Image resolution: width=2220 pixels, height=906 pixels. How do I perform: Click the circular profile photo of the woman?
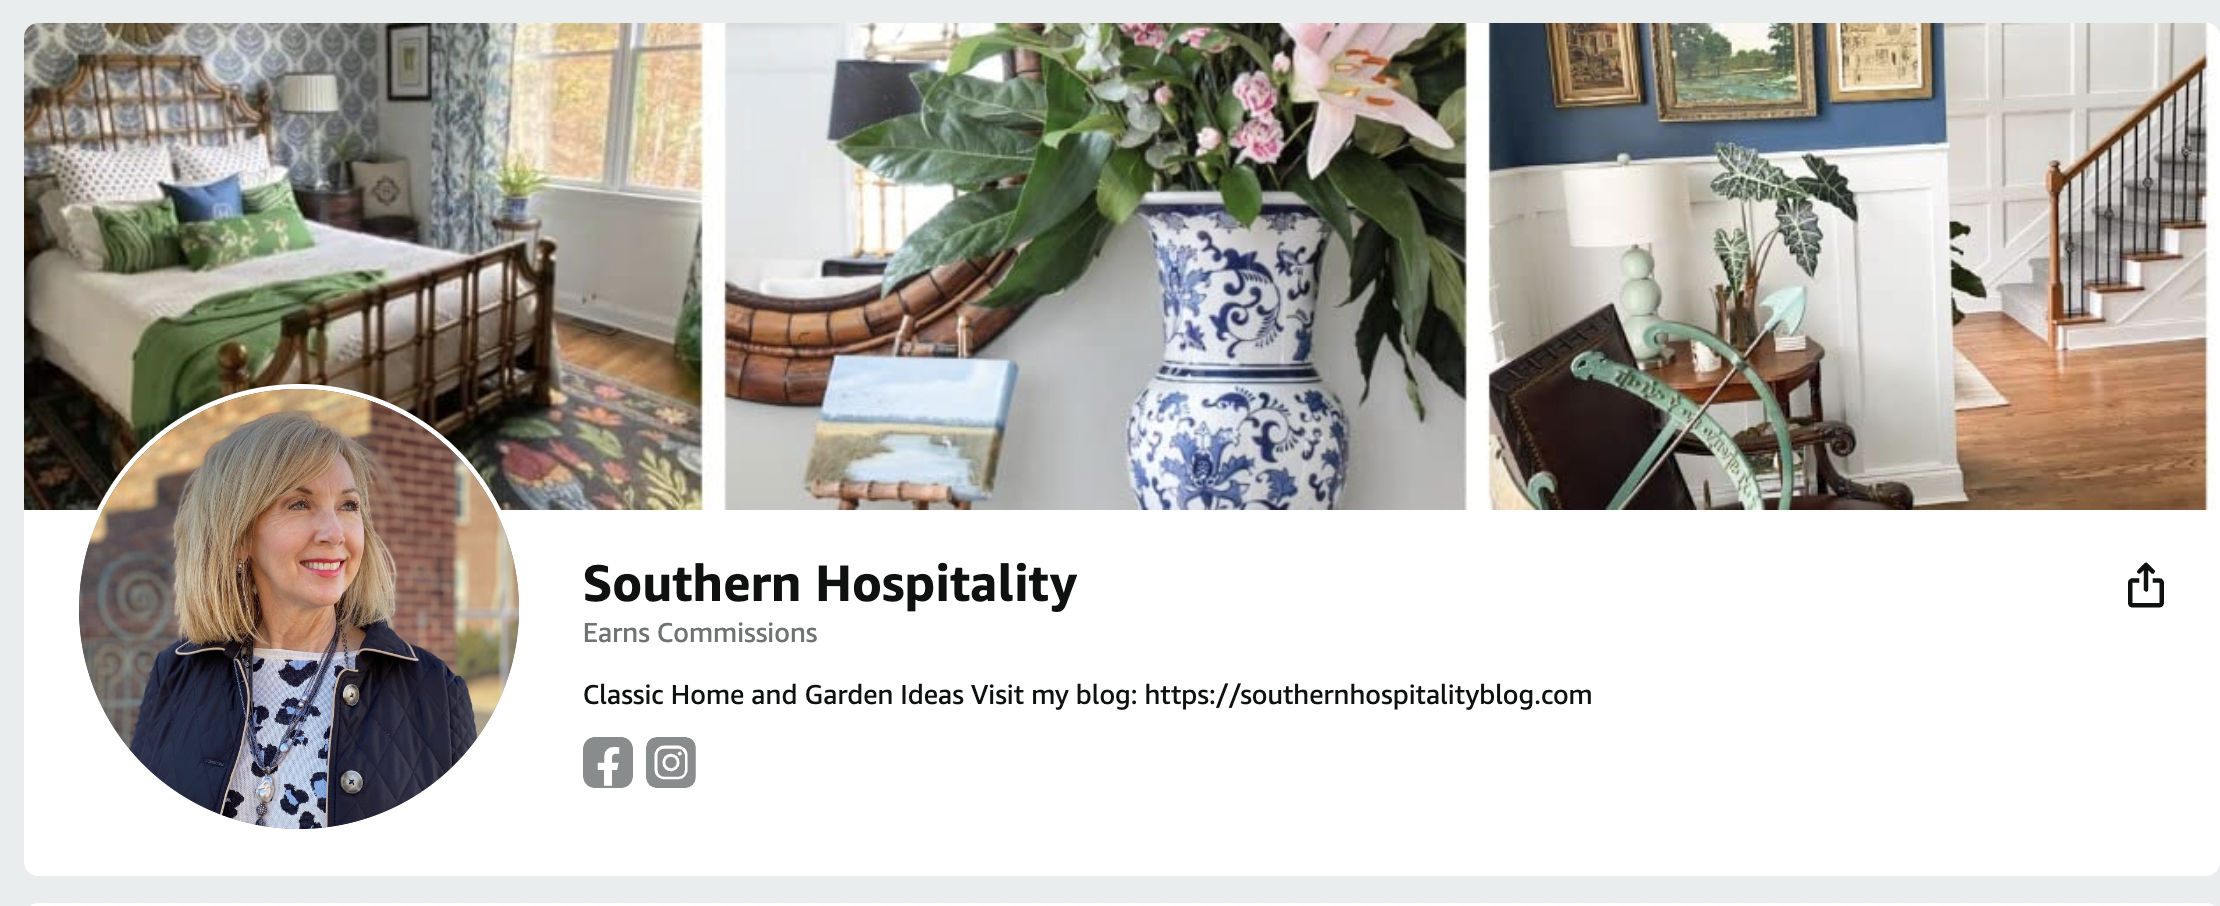[299, 607]
